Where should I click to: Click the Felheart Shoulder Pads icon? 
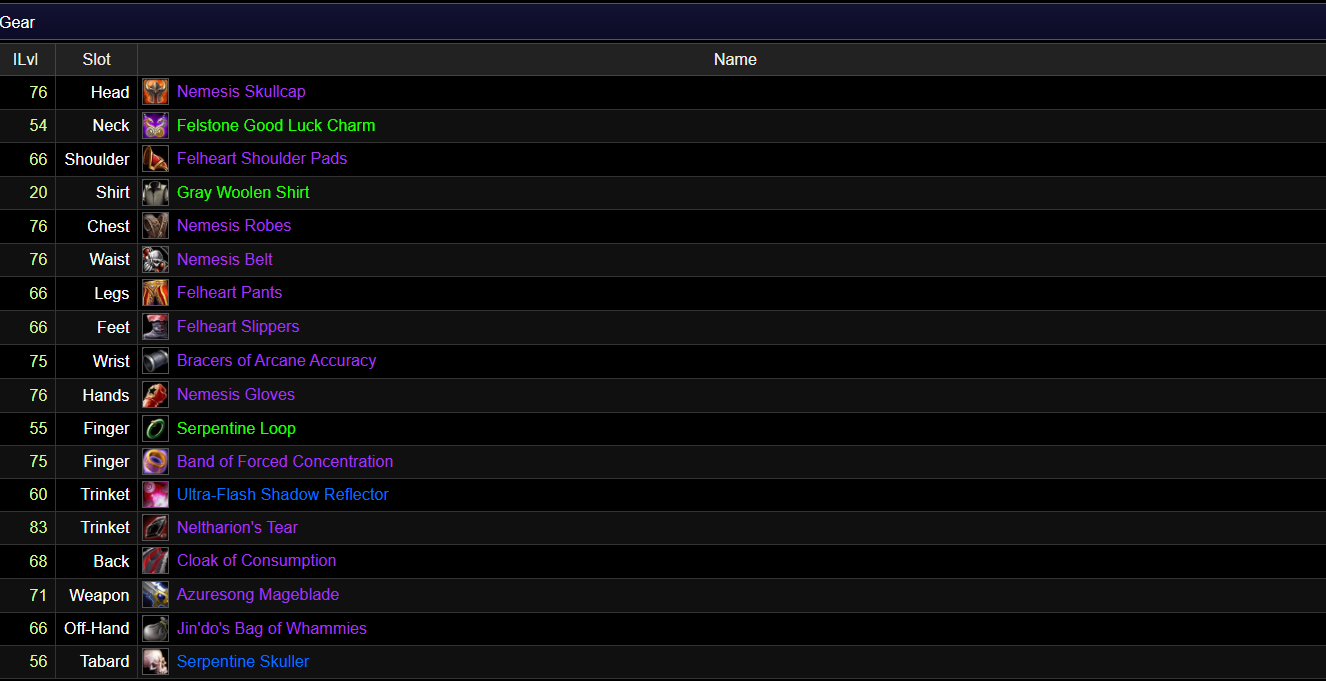pos(155,159)
